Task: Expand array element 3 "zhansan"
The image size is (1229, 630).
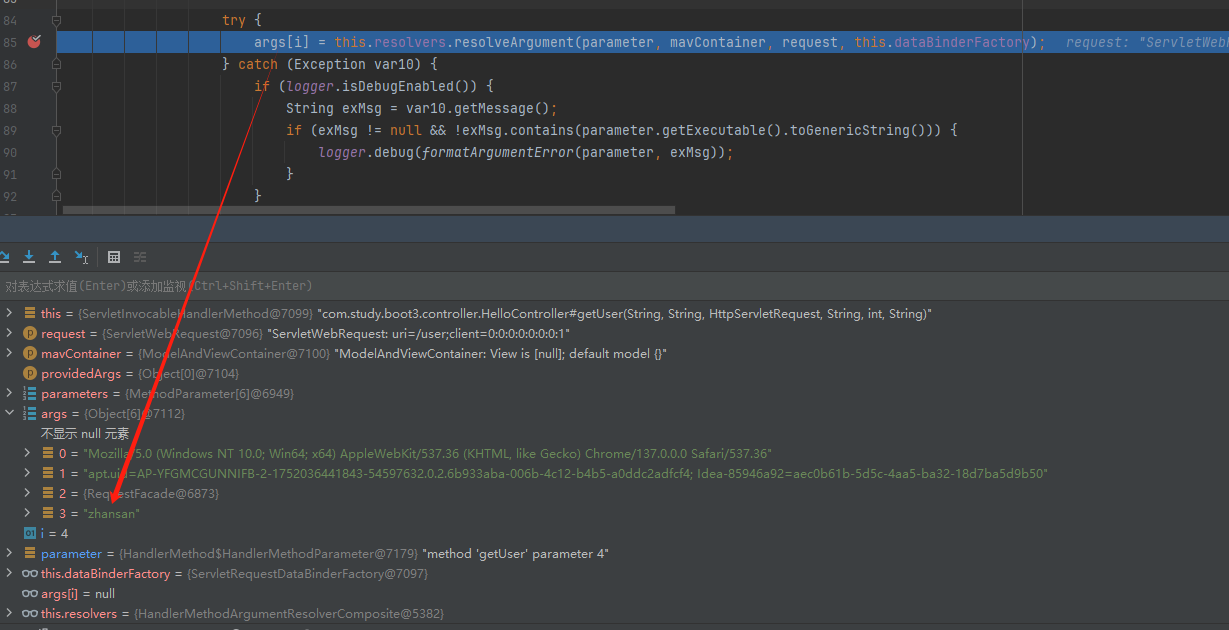Action: click(x=29, y=513)
